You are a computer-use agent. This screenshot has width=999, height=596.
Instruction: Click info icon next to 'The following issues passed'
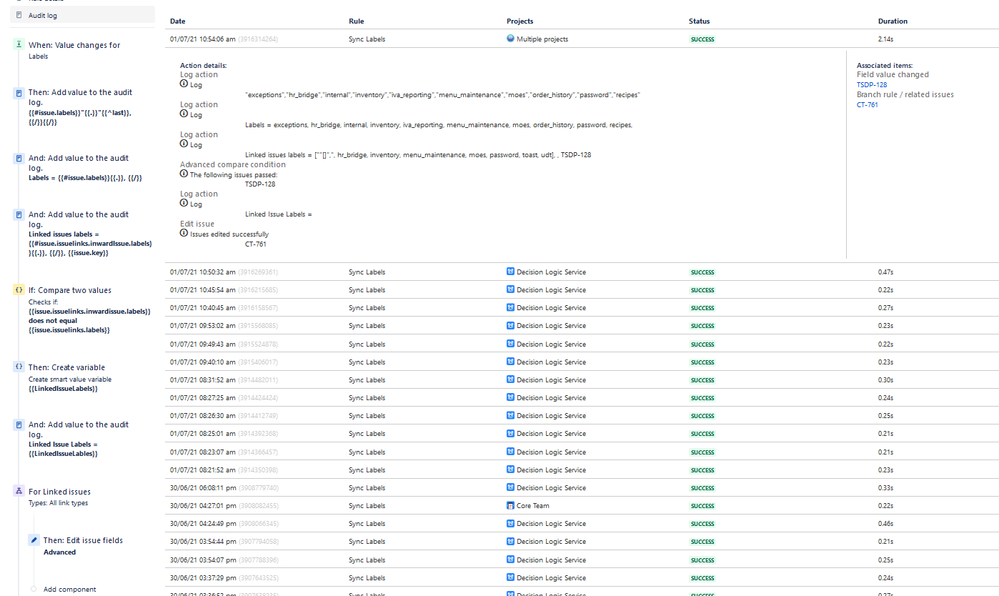pyautogui.click(x=183, y=173)
